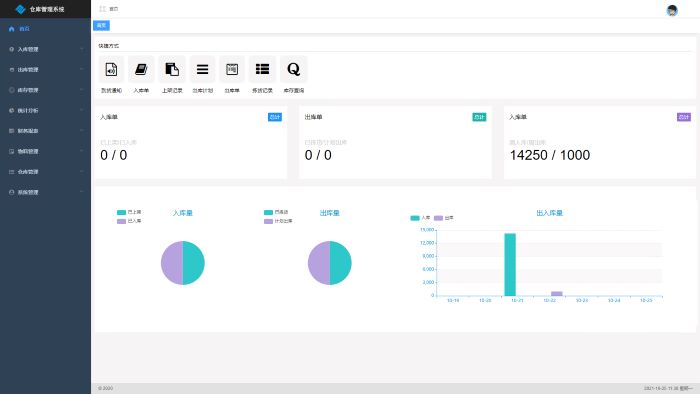This screenshot has width=700, height=394.
Task: Open the 上架记录 paste-clipboard shortcut icon
Action: [172, 70]
